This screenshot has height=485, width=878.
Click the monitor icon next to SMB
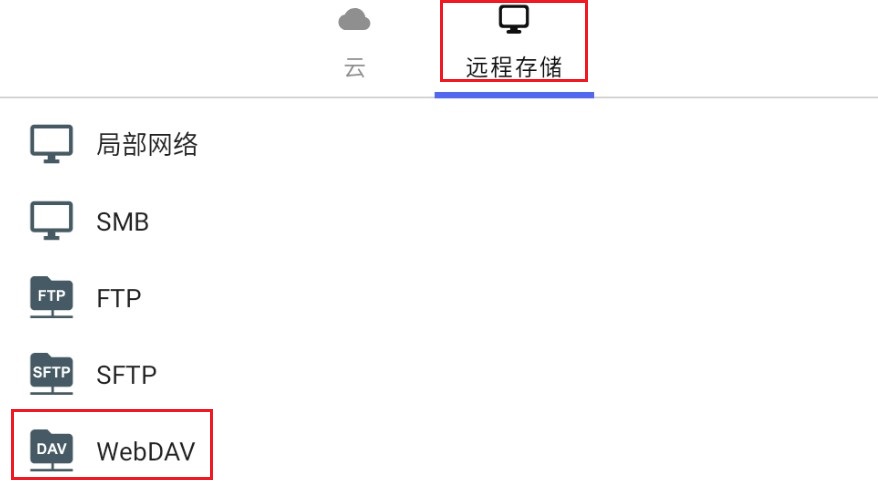[x=51, y=221]
